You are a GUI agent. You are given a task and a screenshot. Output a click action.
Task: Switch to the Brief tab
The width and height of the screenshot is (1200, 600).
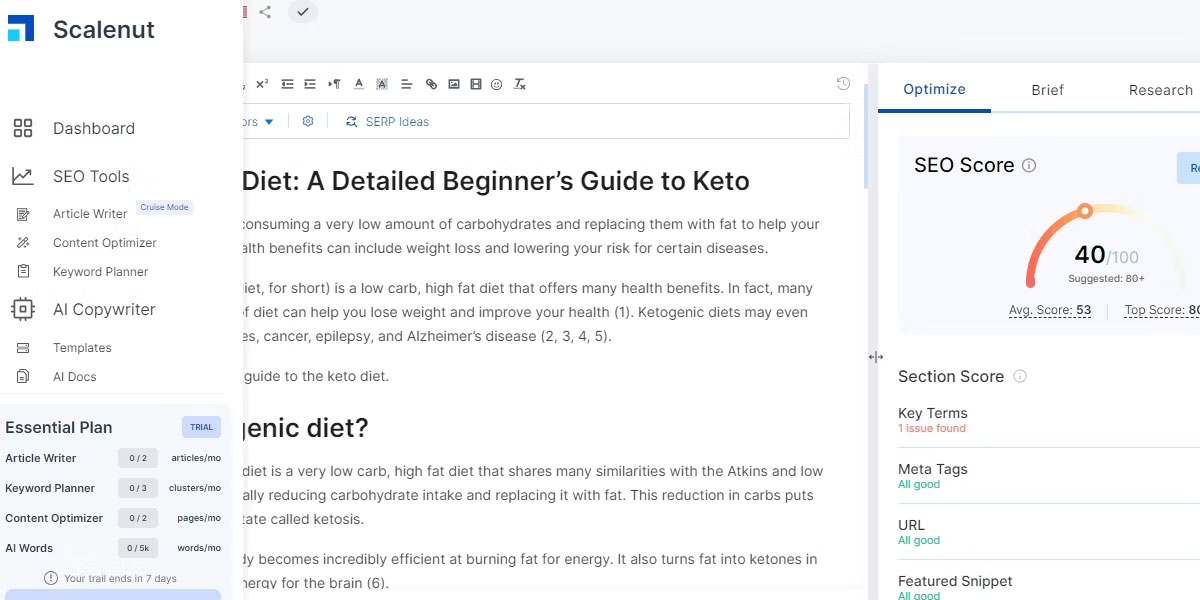[1047, 90]
